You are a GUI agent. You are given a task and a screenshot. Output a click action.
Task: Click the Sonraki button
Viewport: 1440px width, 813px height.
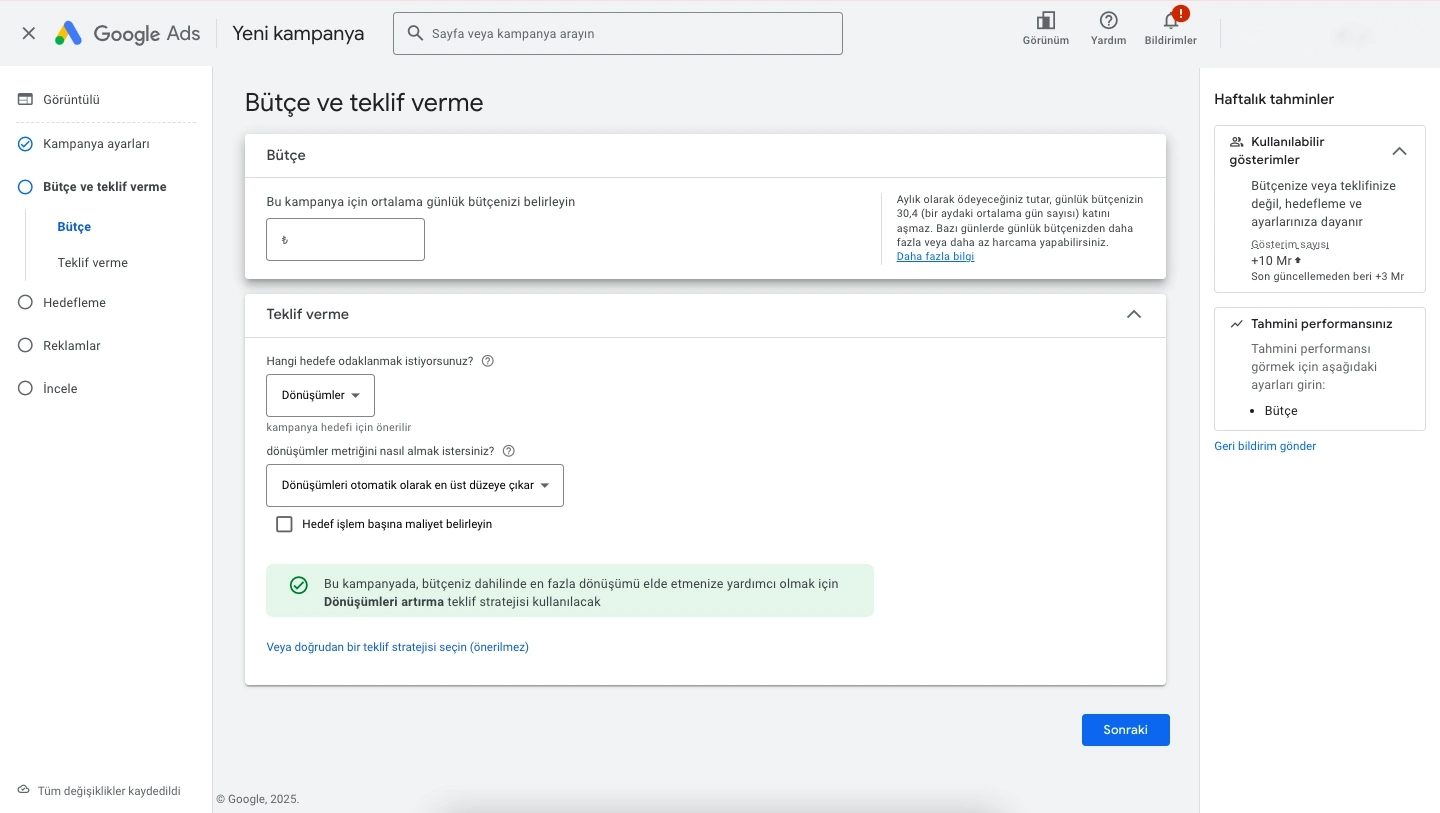click(x=1126, y=730)
